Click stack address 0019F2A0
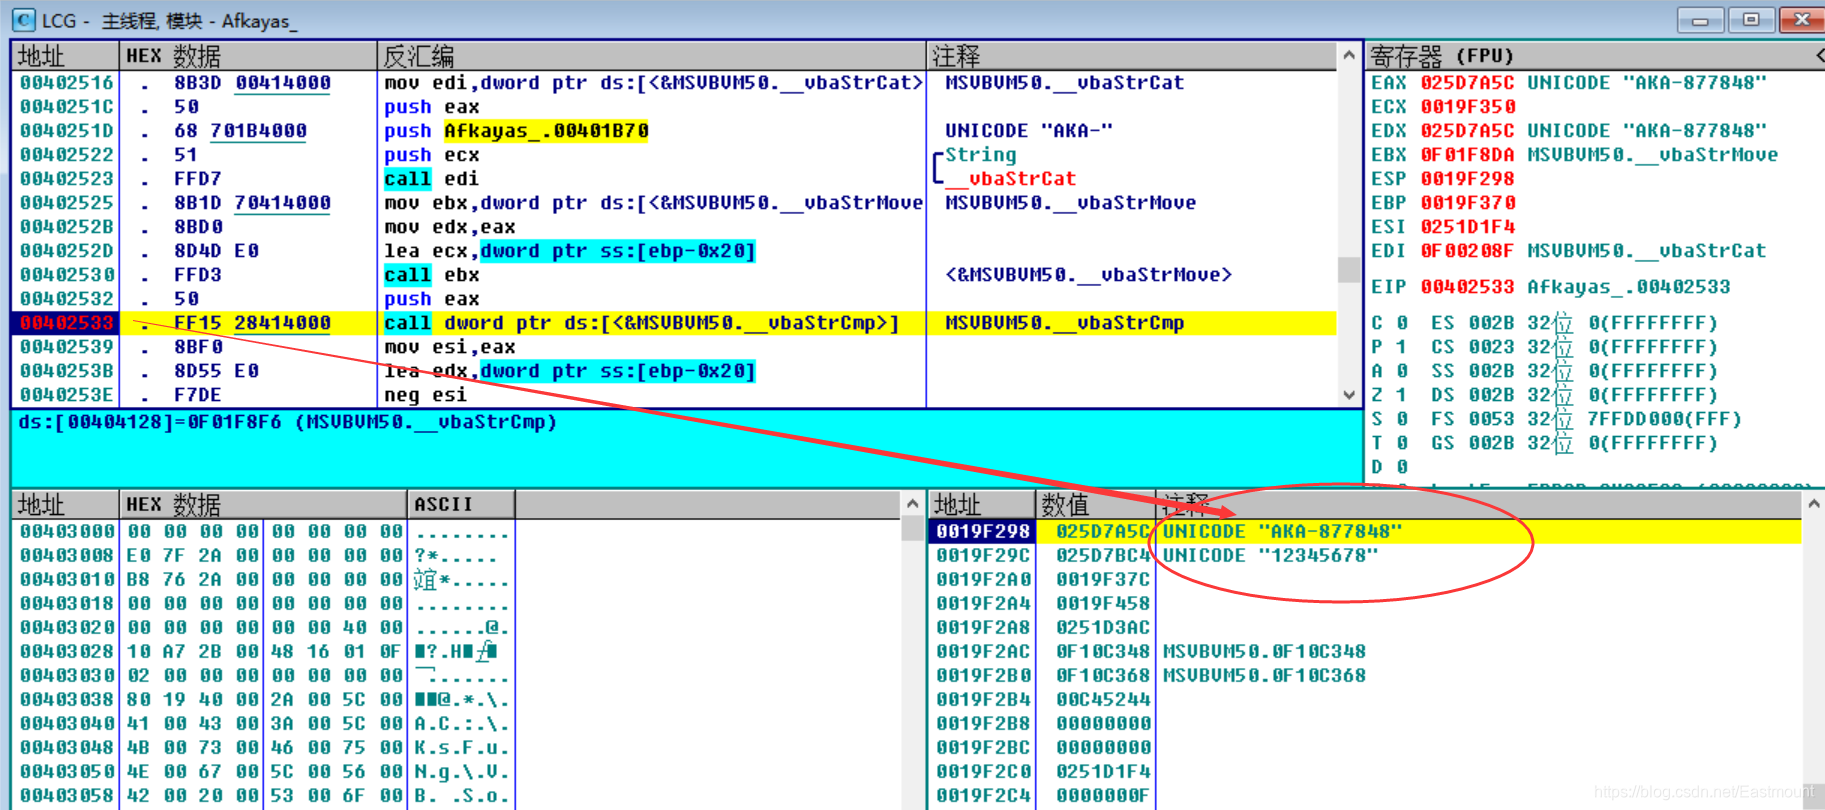1825x810 pixels. point(982,579)
